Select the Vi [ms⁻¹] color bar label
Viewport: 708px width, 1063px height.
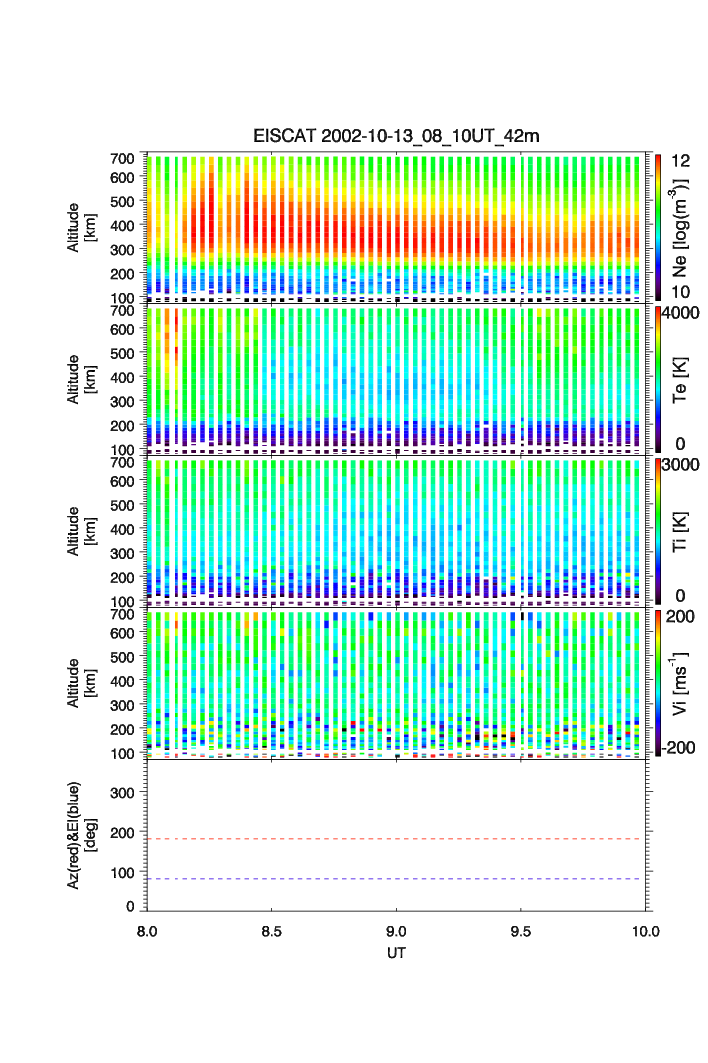680,683
